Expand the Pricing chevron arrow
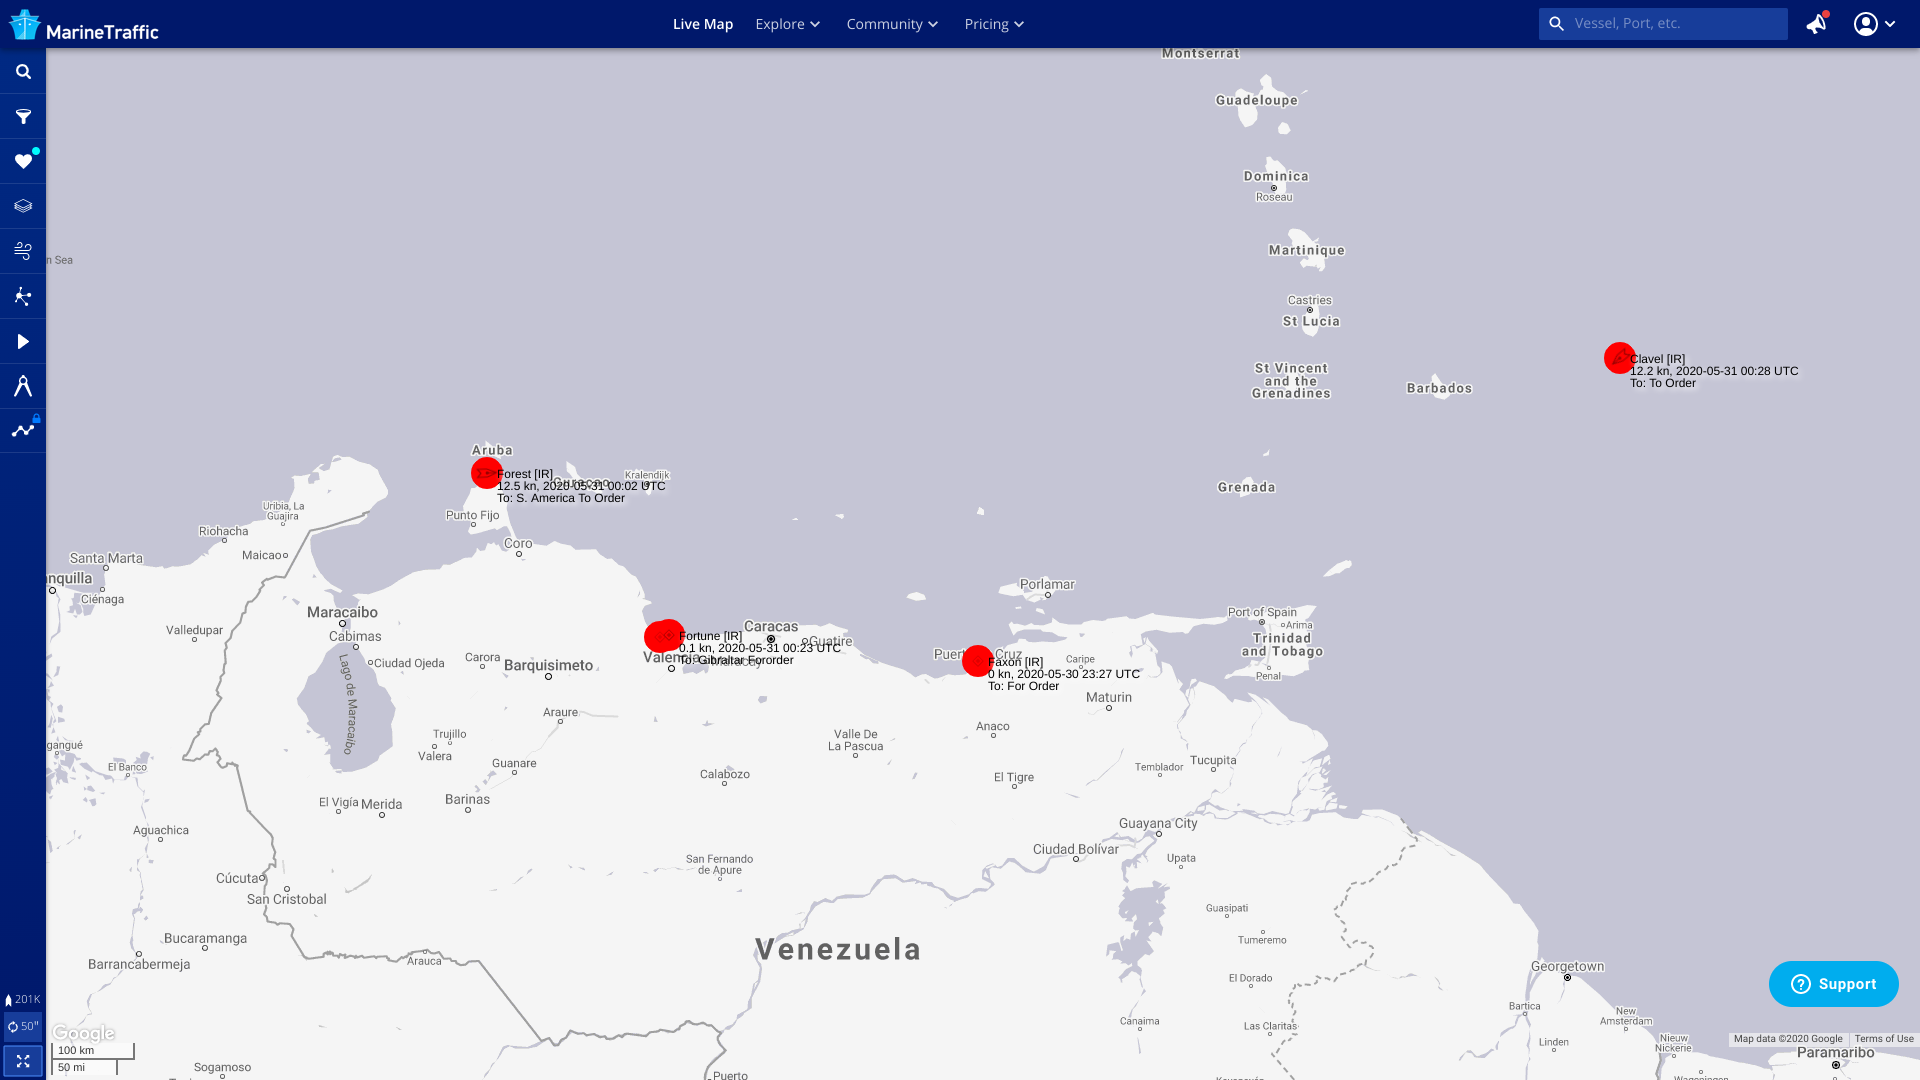 (x=1019, y=24)
